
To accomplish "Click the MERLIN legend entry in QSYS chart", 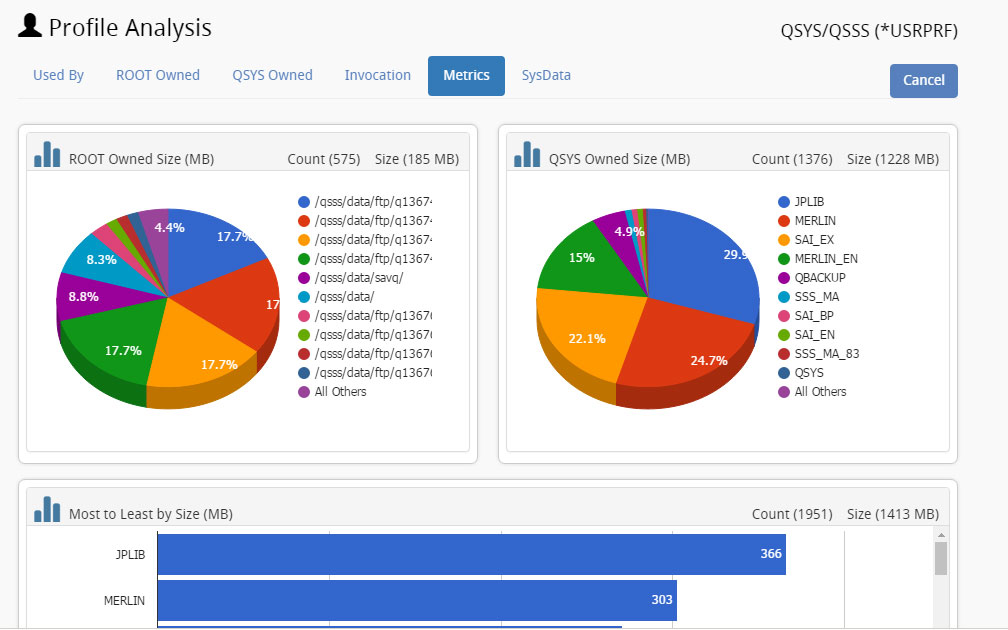I will pos(815,221).
